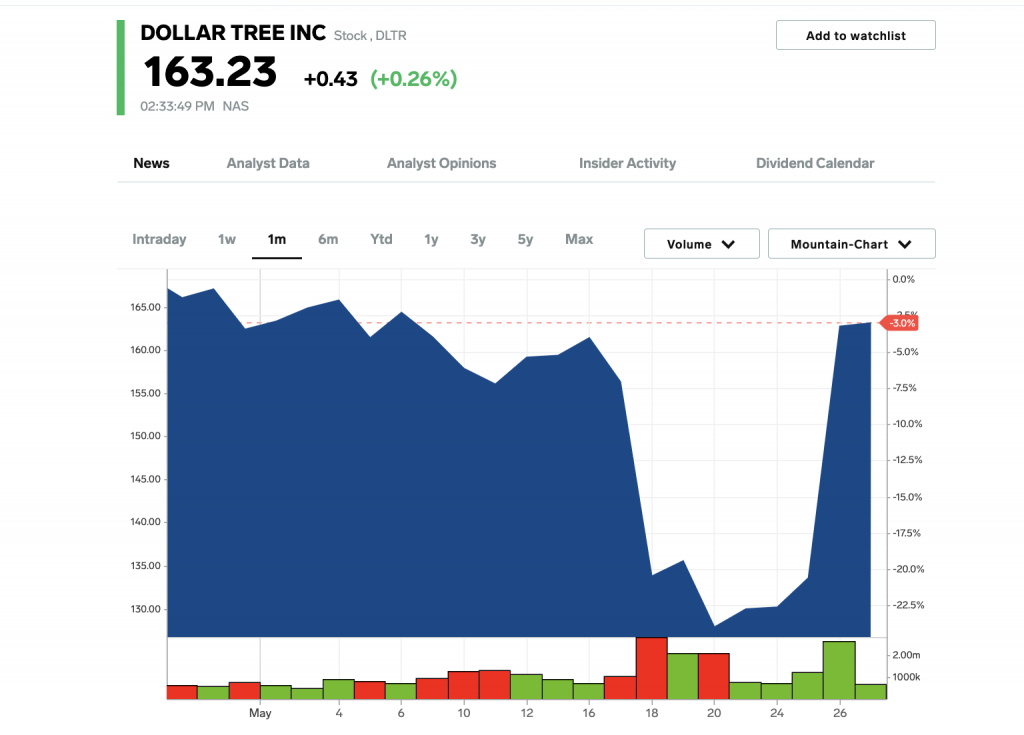Display the 5y chart range
Screen dimensions: 1024x735
[525, 239]
